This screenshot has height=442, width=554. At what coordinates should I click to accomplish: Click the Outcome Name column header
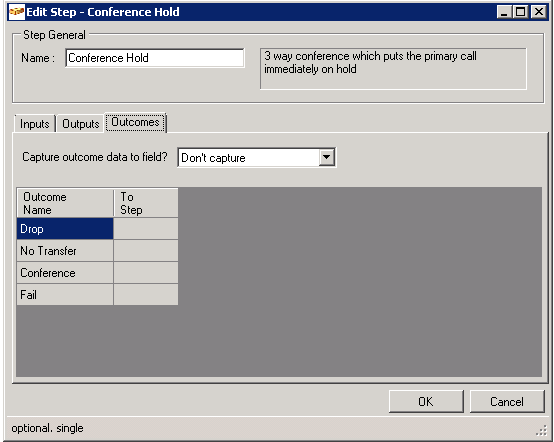click(x=65, y=203)
